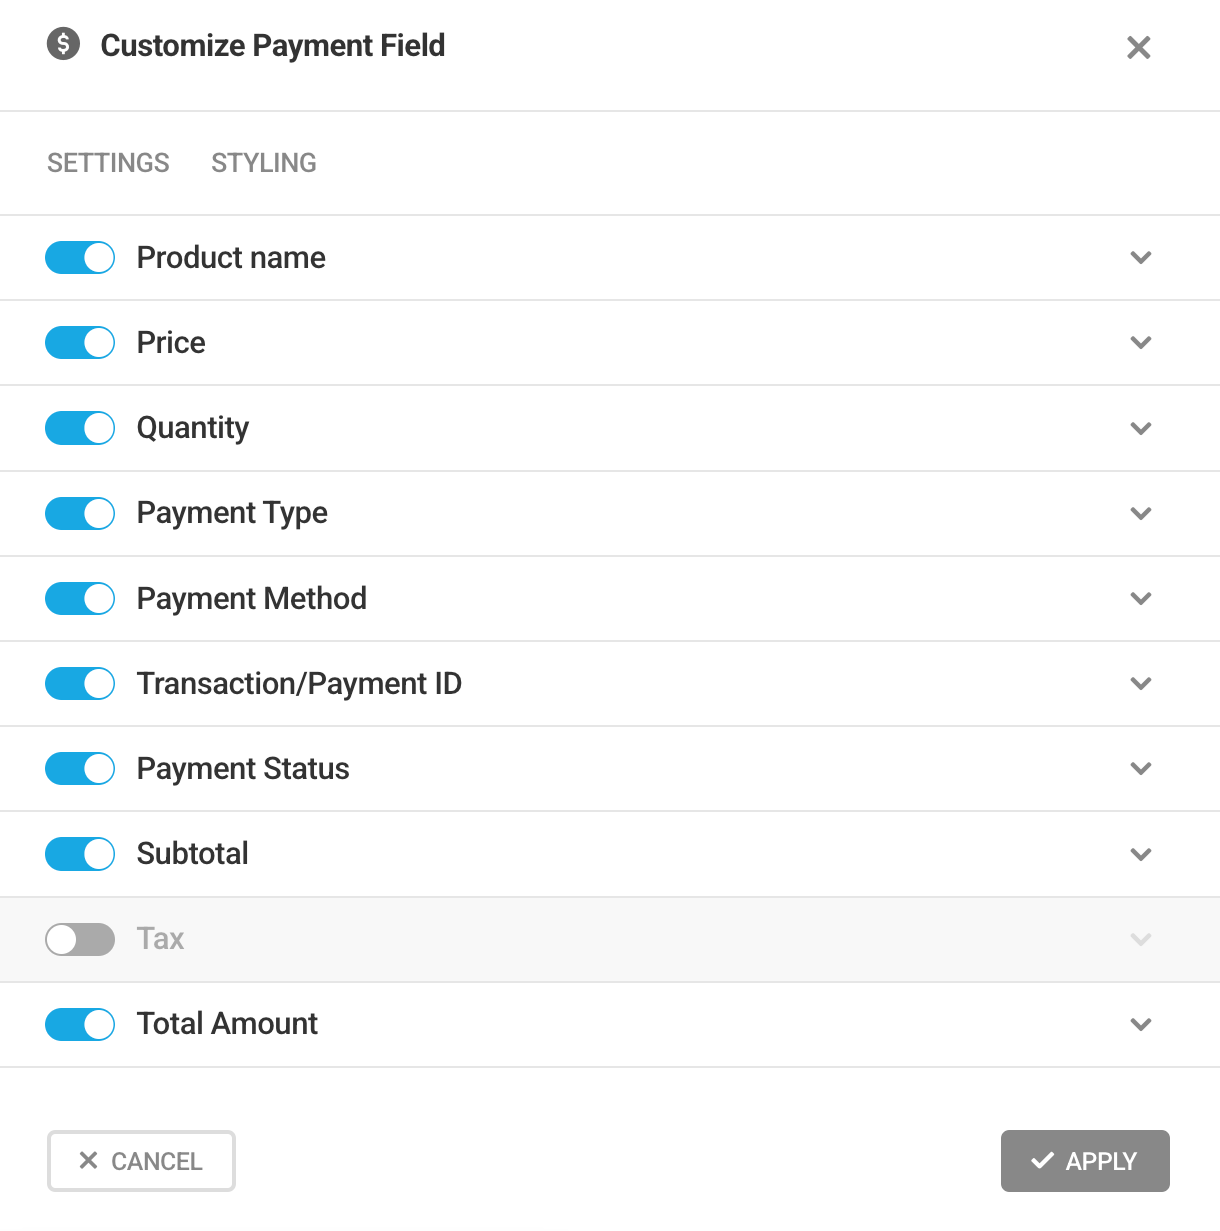Open the Styling tab

pyautogui.click(x=264, y=163)
